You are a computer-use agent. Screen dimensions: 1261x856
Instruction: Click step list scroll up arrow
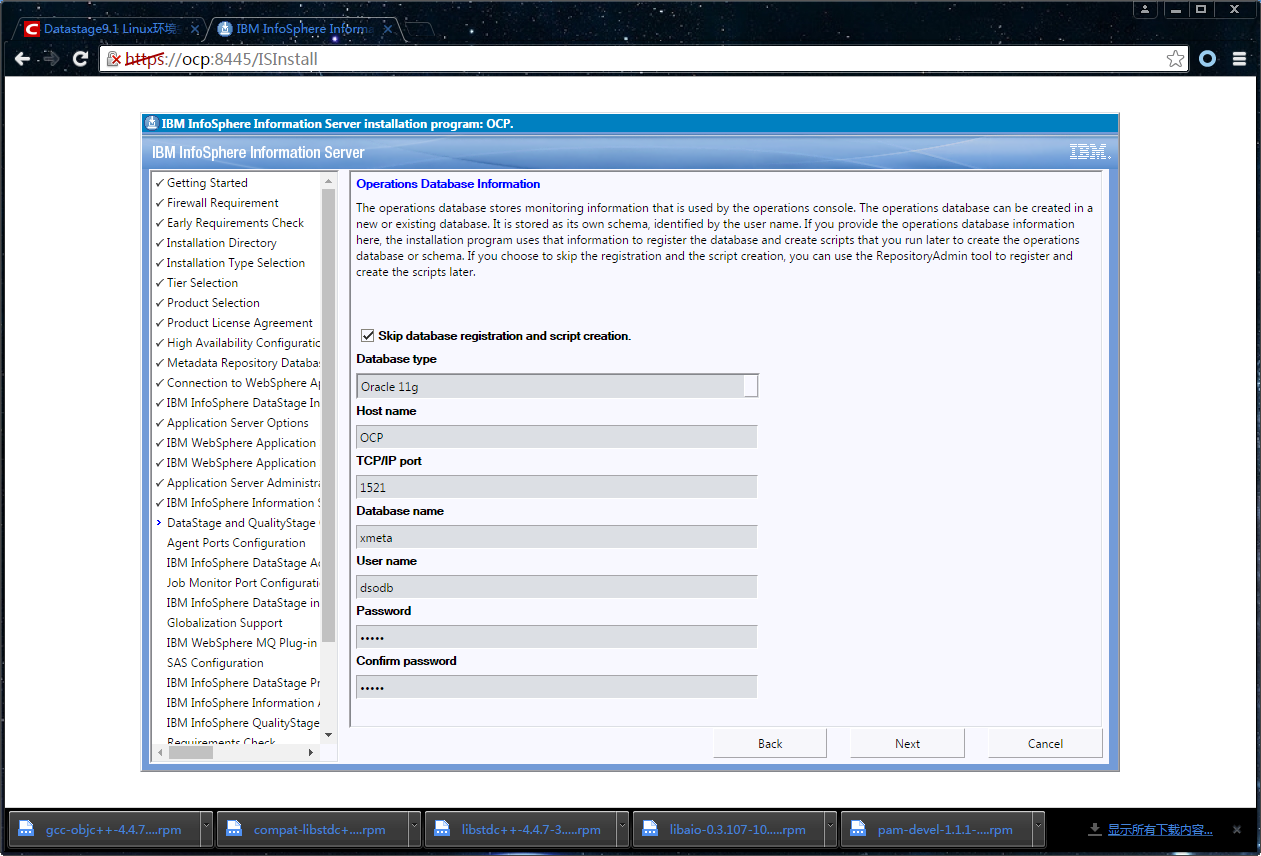[x=329, y=180]
